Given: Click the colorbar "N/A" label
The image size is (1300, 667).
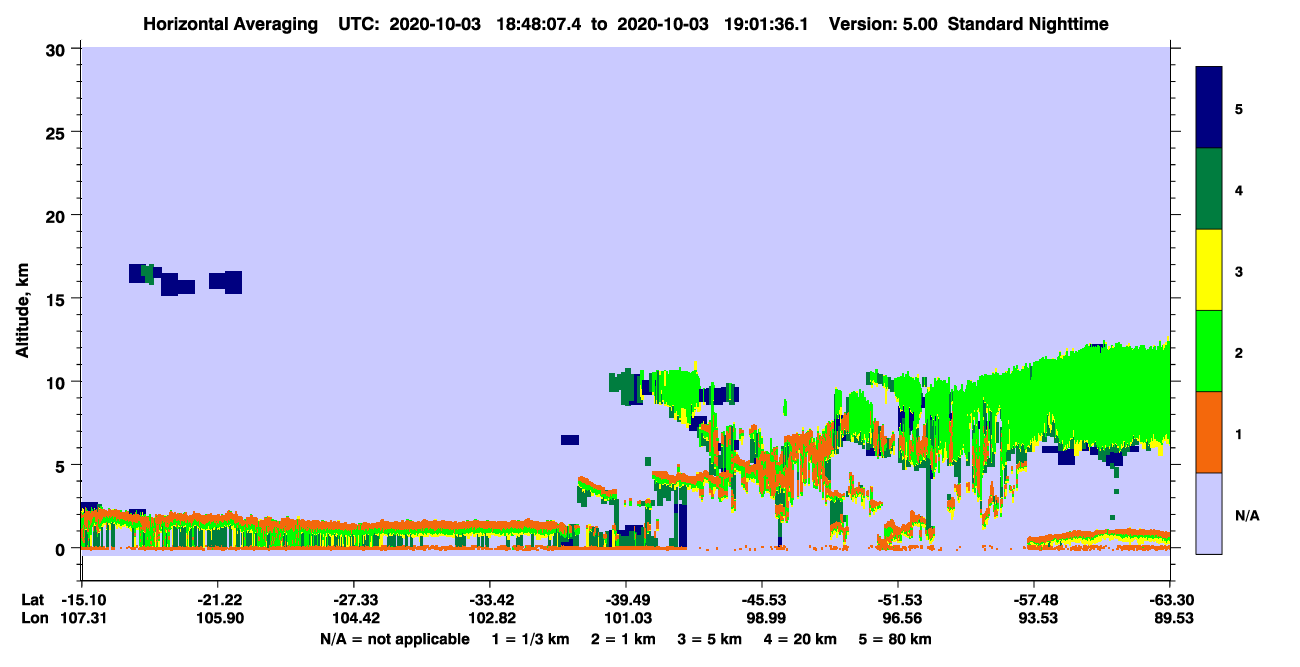Looking at the screenshot, I should click(x=1246, y=515).
